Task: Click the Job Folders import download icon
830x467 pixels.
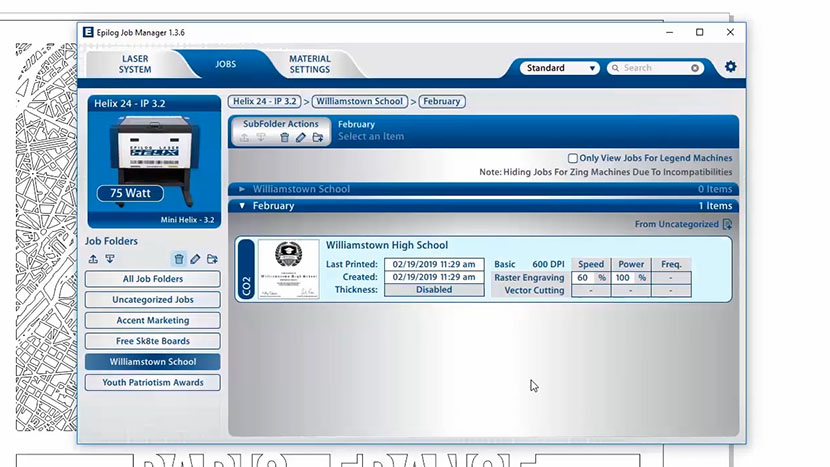Action: (110, 259)
